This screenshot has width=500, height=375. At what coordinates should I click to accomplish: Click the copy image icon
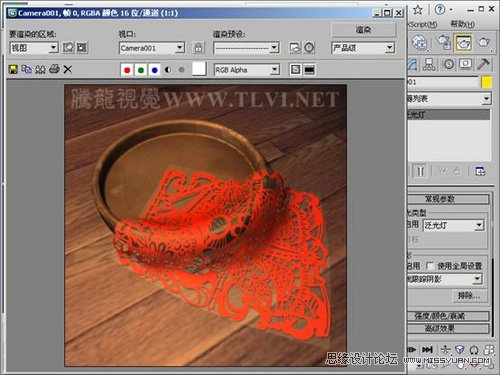coord(27,69)
